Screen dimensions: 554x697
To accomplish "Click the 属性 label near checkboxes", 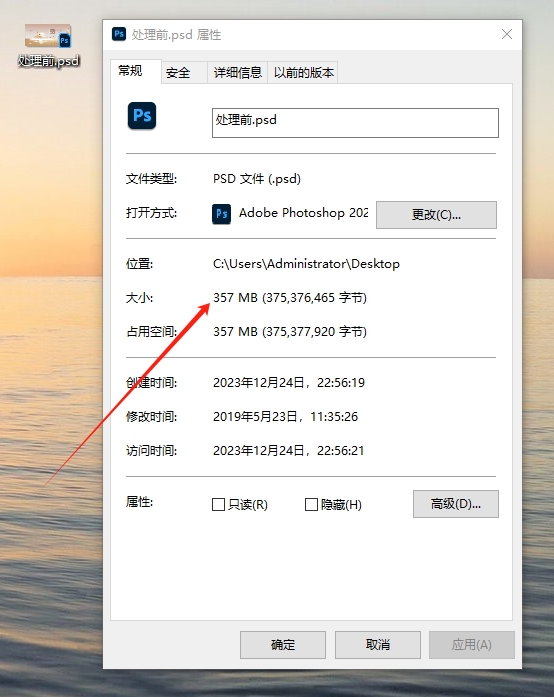I will 139,502.
